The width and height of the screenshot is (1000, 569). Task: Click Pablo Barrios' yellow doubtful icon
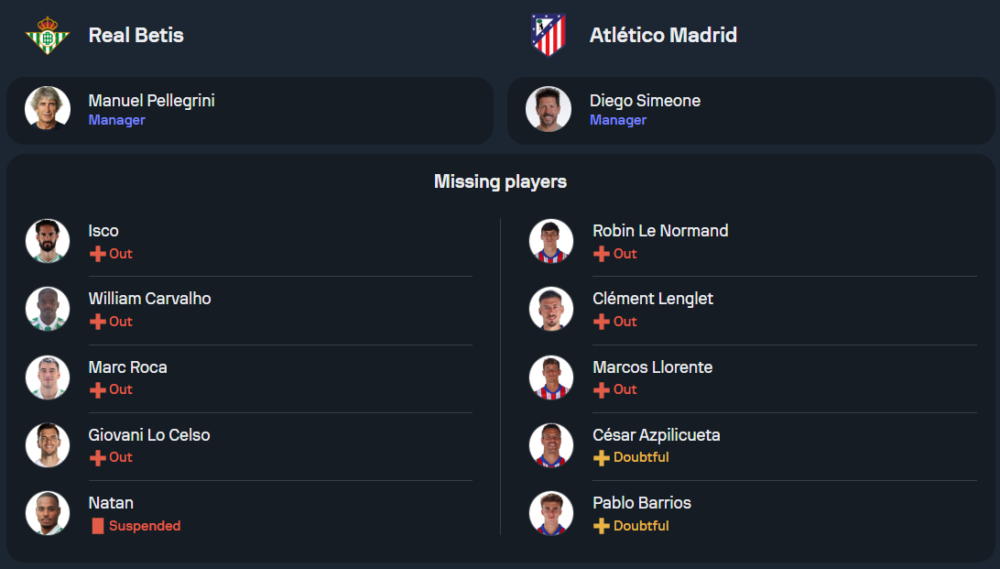[601, 526]
